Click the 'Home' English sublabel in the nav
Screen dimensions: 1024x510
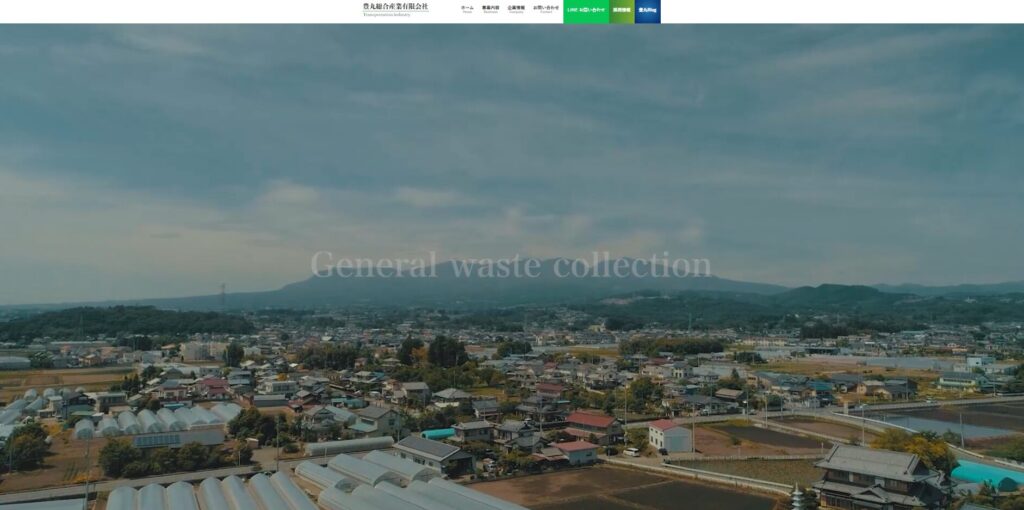click(467, 13)
